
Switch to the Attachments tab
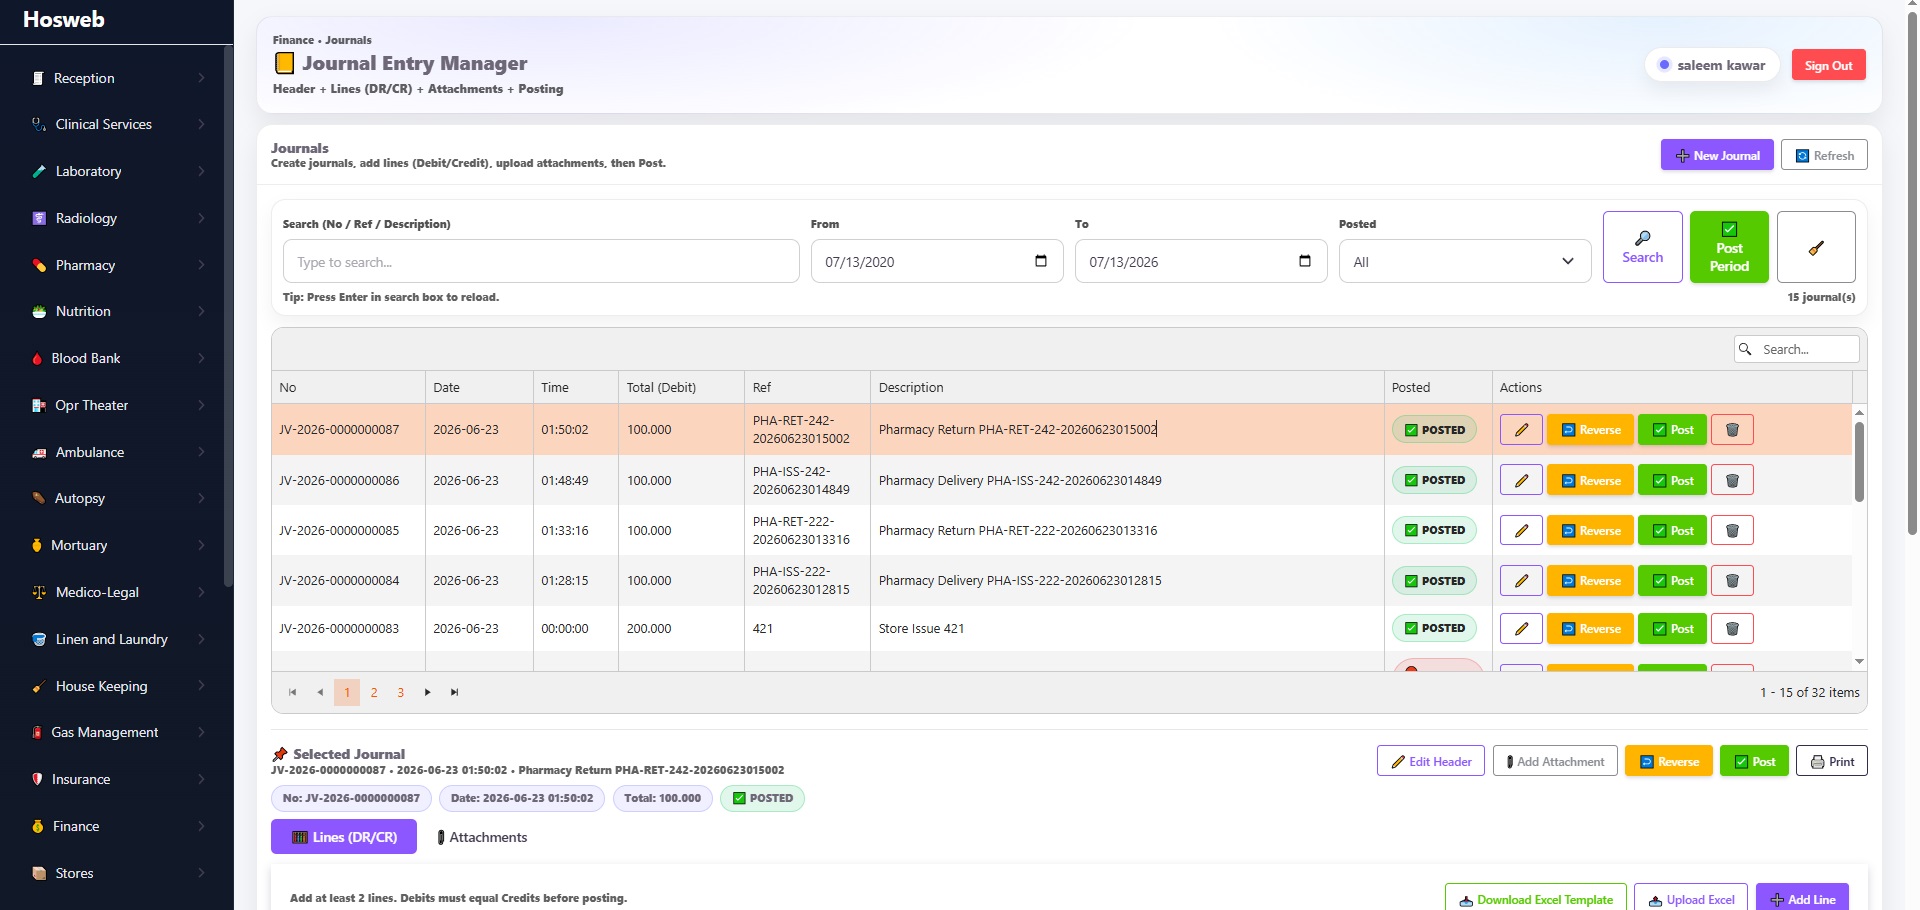(x=482, y=837)
